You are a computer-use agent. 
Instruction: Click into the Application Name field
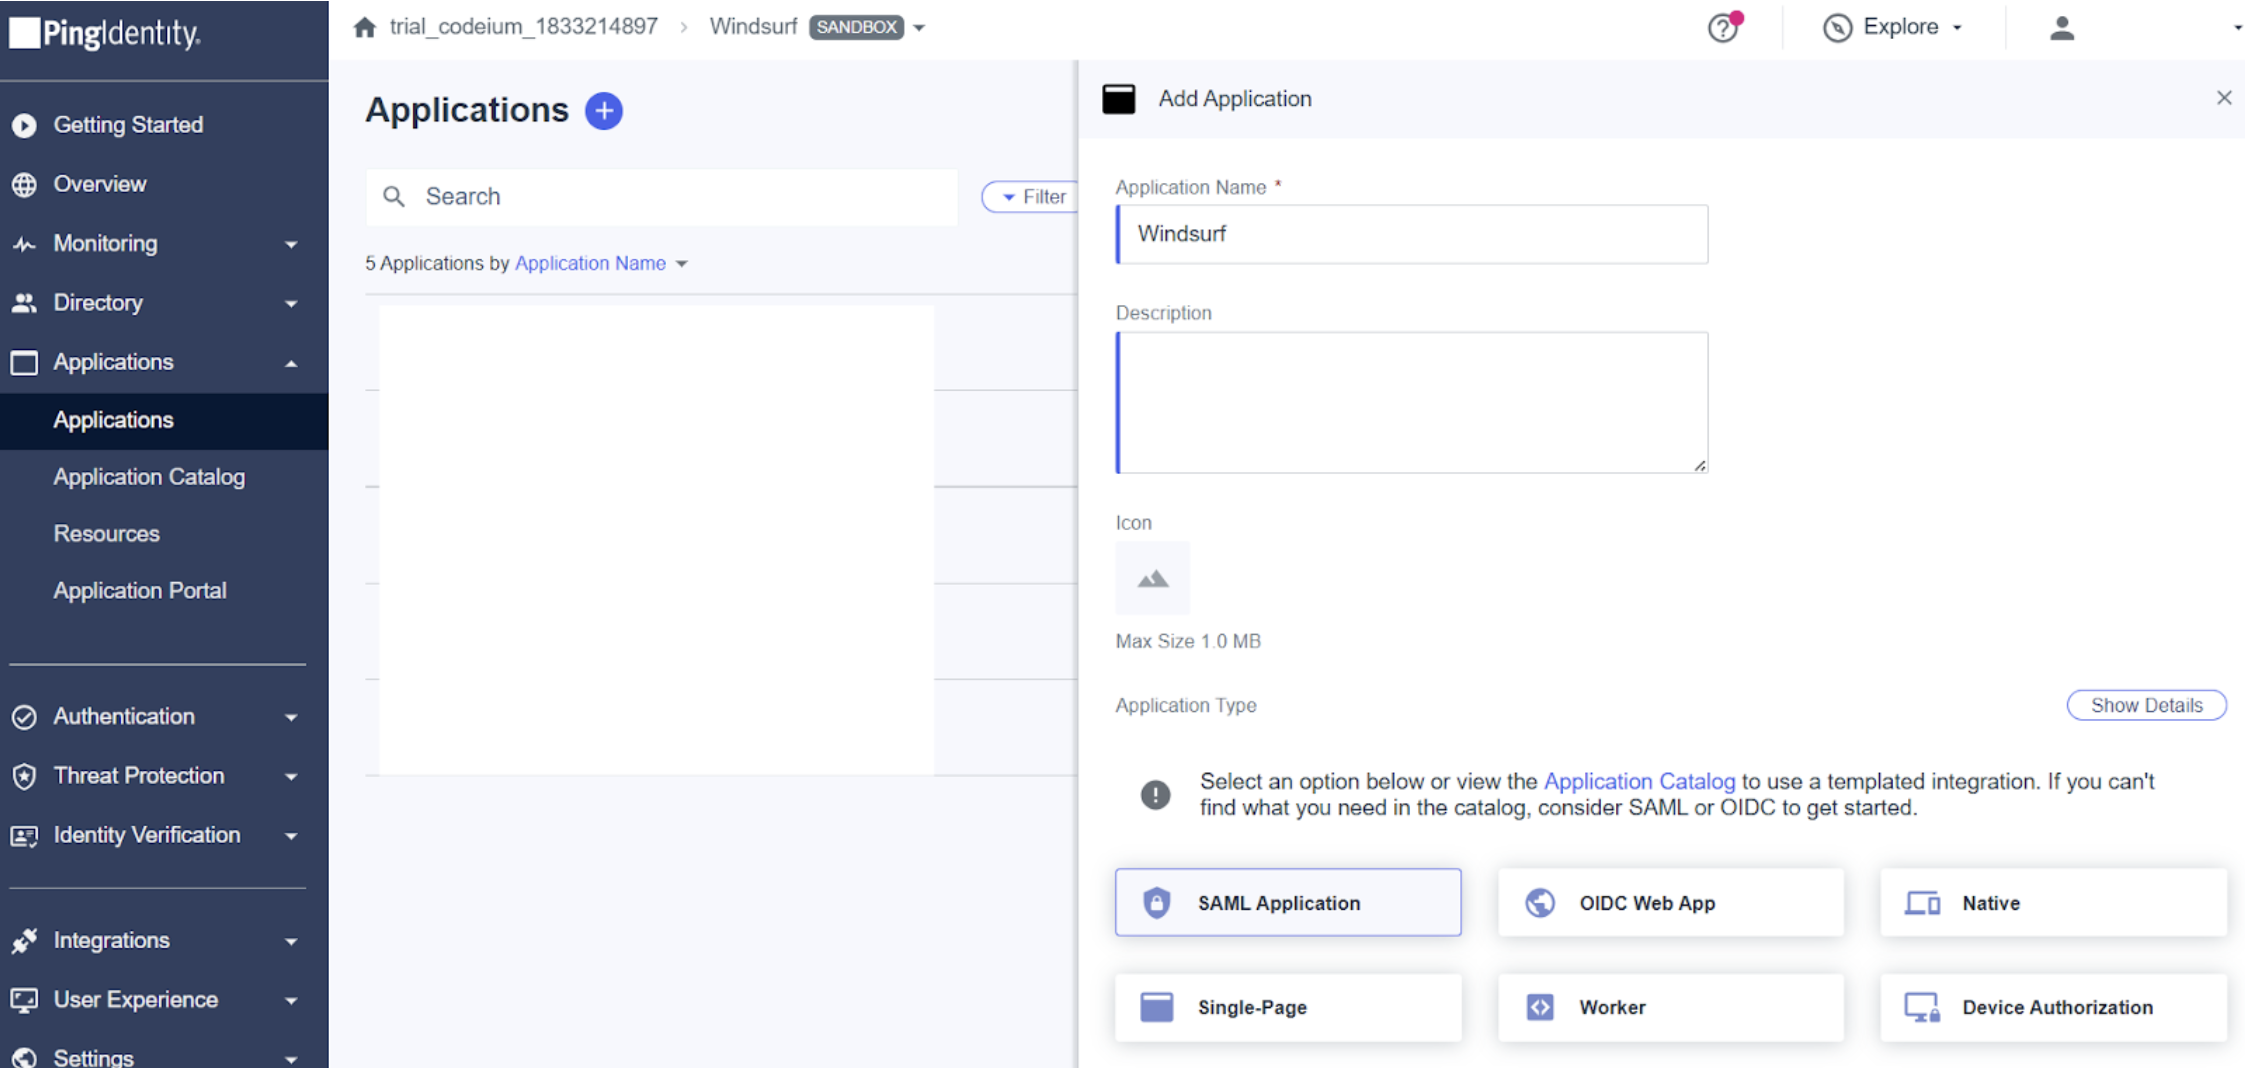(x=1412, y=234)
